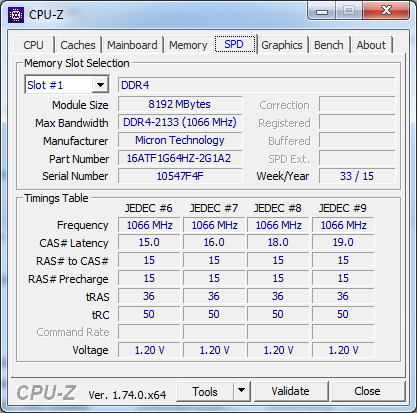This screenshot has width=417, height=413.
Task: Click the empty SPD Ext. field
Action: pos(357,158)
